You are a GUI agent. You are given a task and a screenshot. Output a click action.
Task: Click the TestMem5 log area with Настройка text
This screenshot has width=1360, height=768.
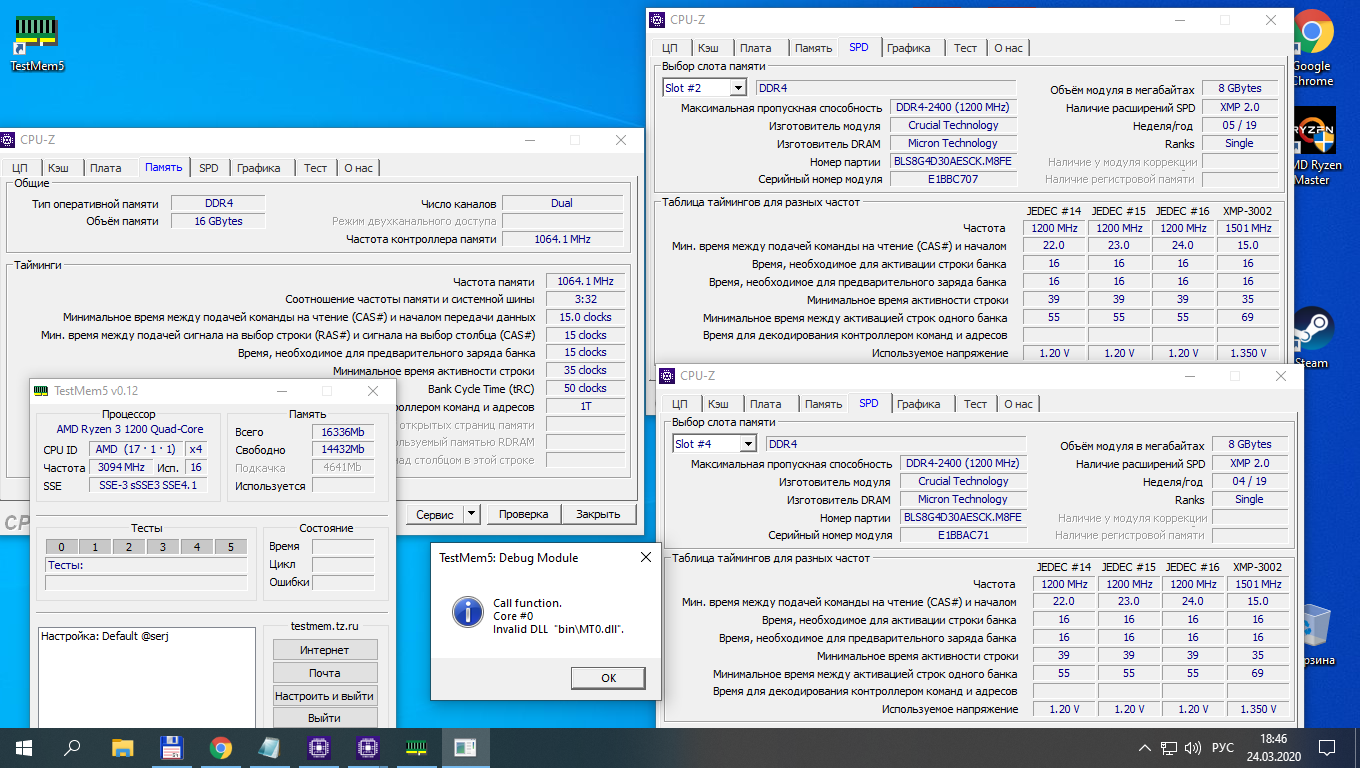(147, 678)
